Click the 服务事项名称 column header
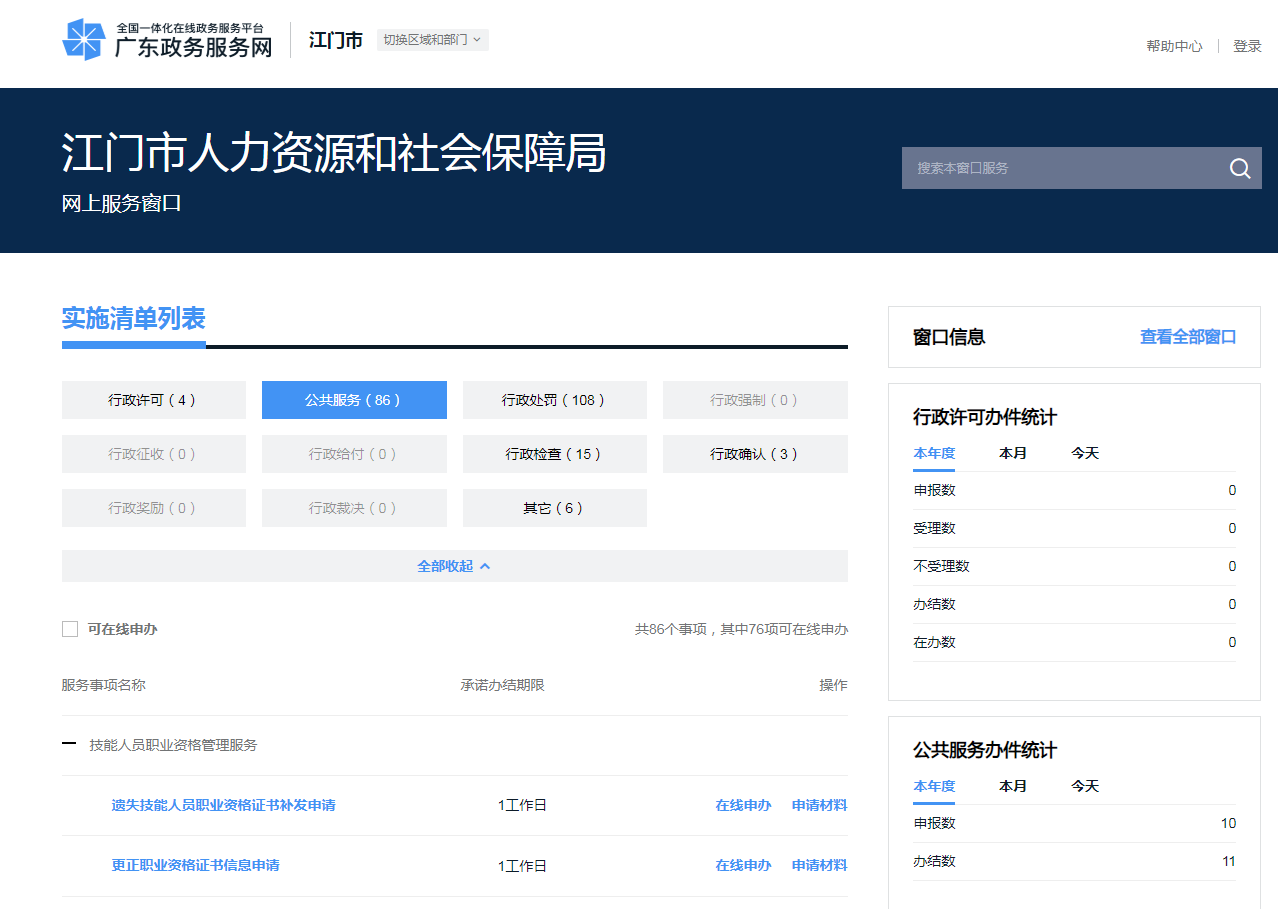This screenshot has width=1278, height=909. coord(104,685)
